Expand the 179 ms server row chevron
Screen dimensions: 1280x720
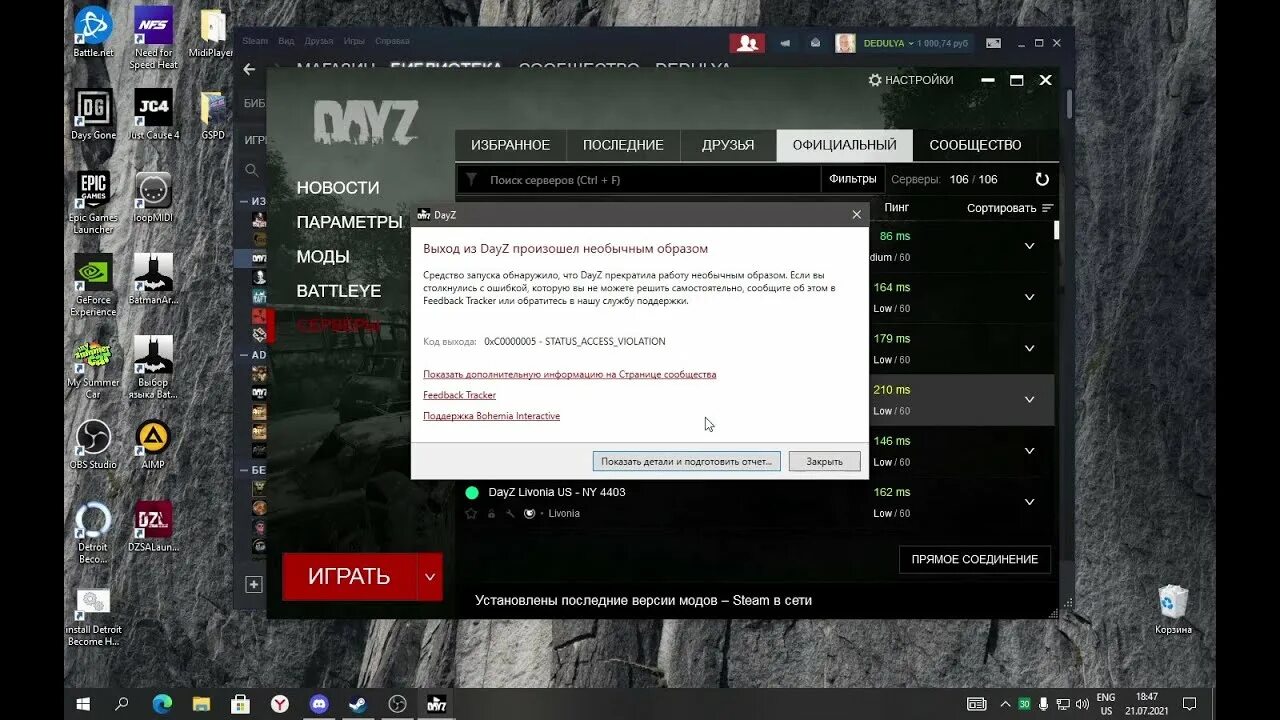[1029, 348]
